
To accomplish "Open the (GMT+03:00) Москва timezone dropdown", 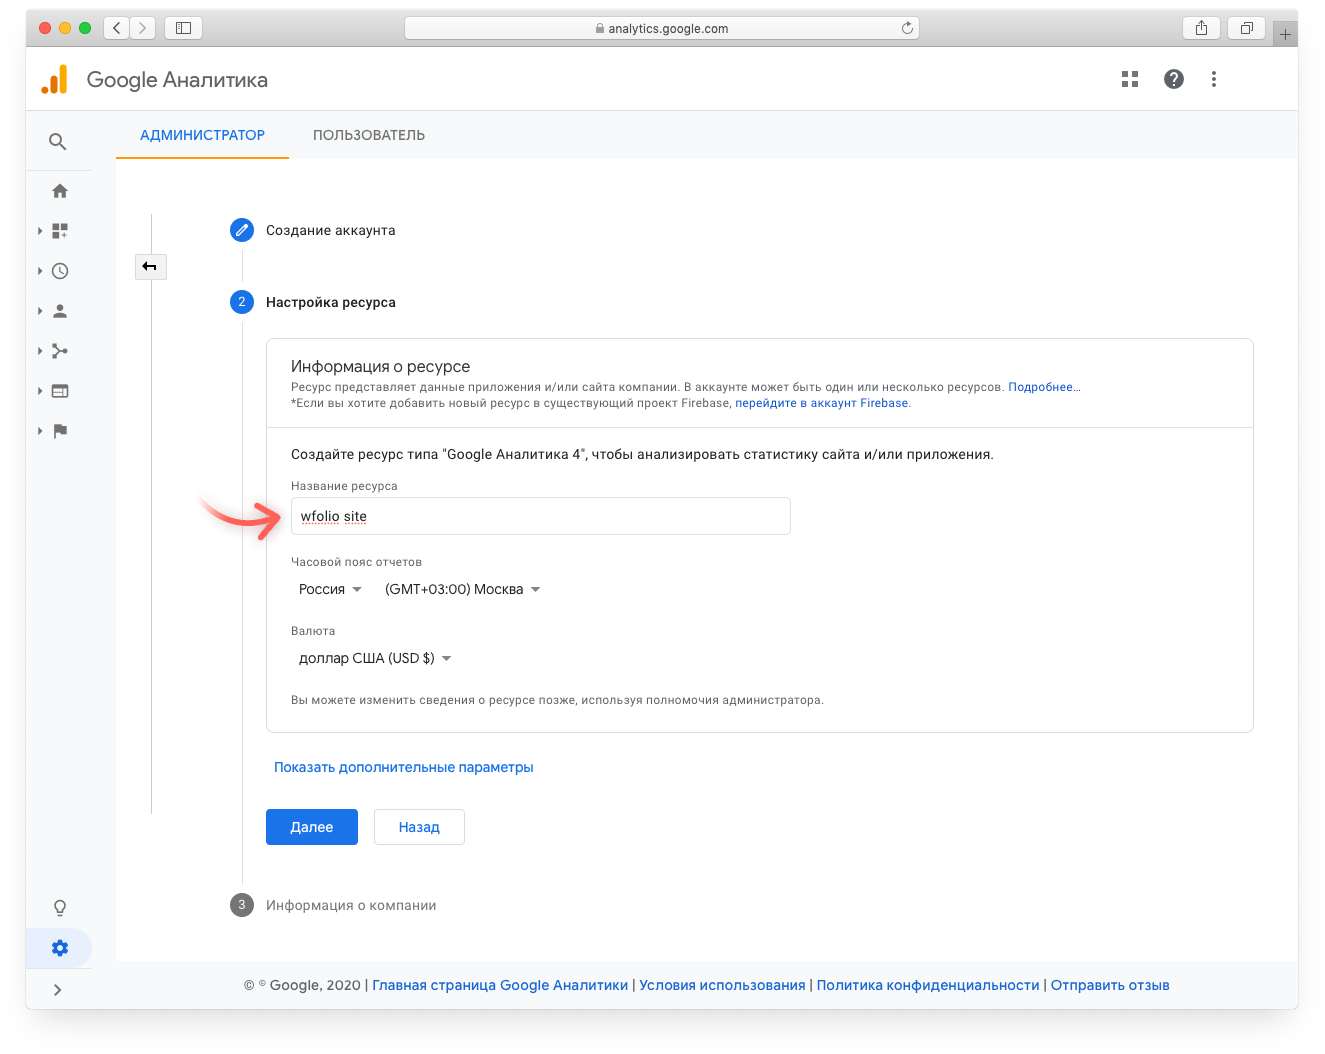I will tap(463, 589).
